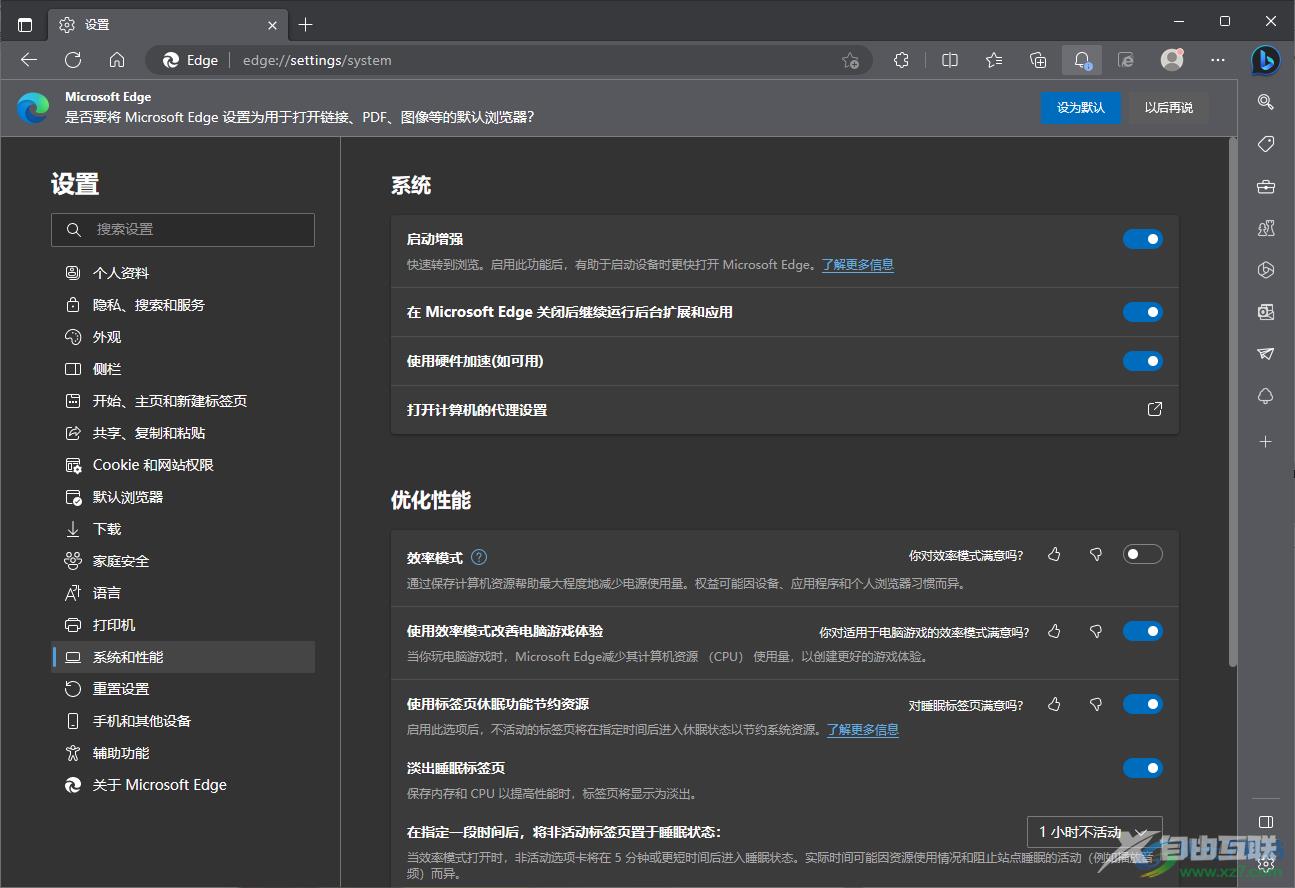Open the sidebar Outlook icon
Image resolution: width=1295 pixels, height=888 pixels.
tap(1265, 312)
